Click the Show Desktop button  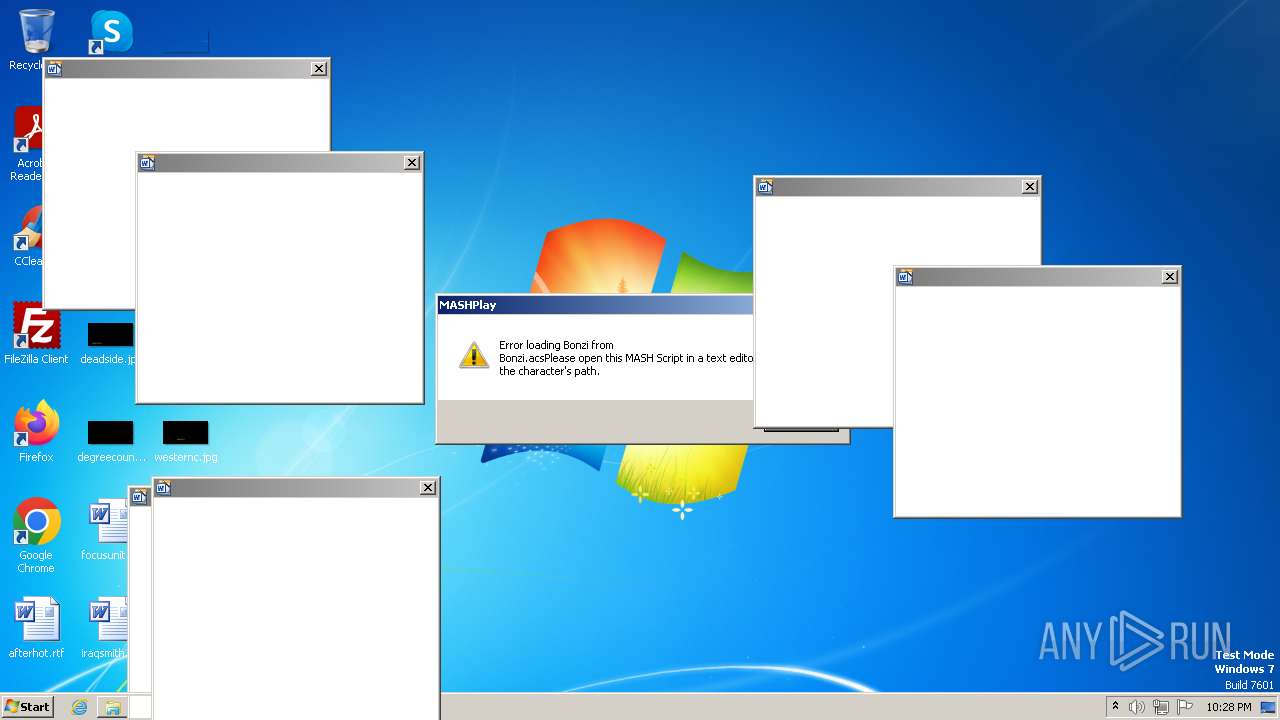click(1268, 707)
